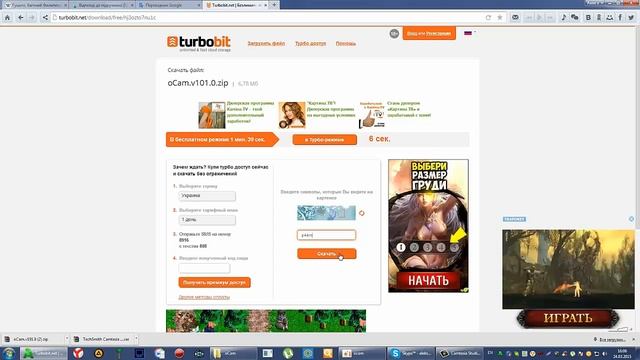This screenshot has width=640, height=360.
Task: Click the ad thumbnail with thumbs-up hand
Action: pyautogui.click(x=372, y=115)
